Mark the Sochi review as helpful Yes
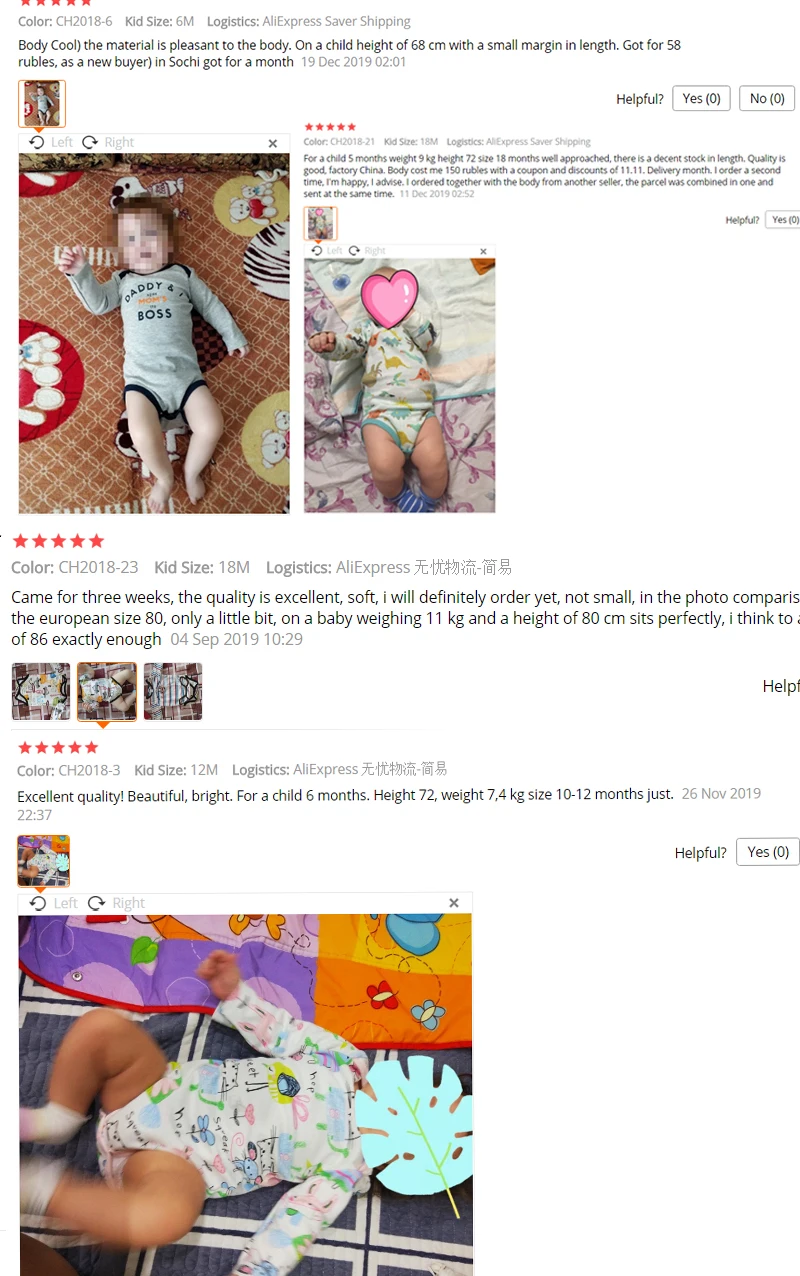The height and width of the screenshot is (1276, 800). 702,98
